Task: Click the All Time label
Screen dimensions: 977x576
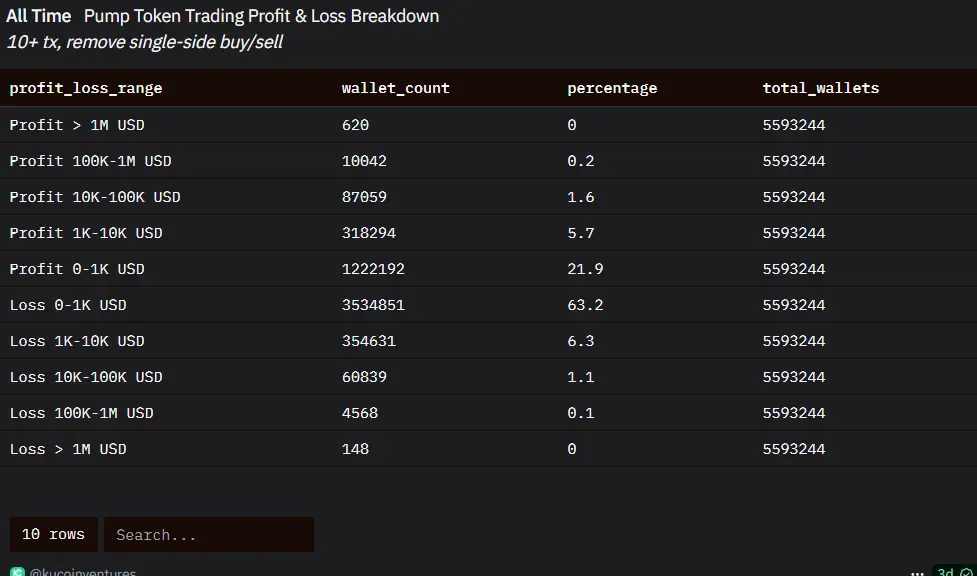Action: 39,16
